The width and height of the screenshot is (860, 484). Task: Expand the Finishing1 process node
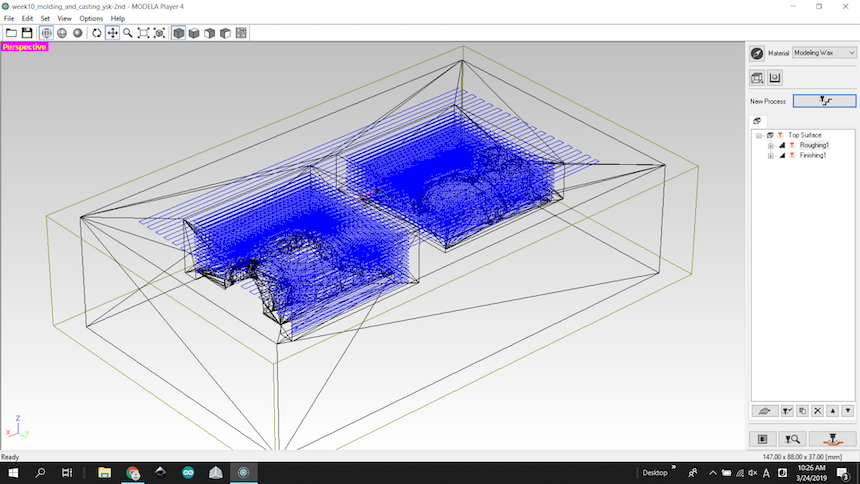click(x=770, y=156)
